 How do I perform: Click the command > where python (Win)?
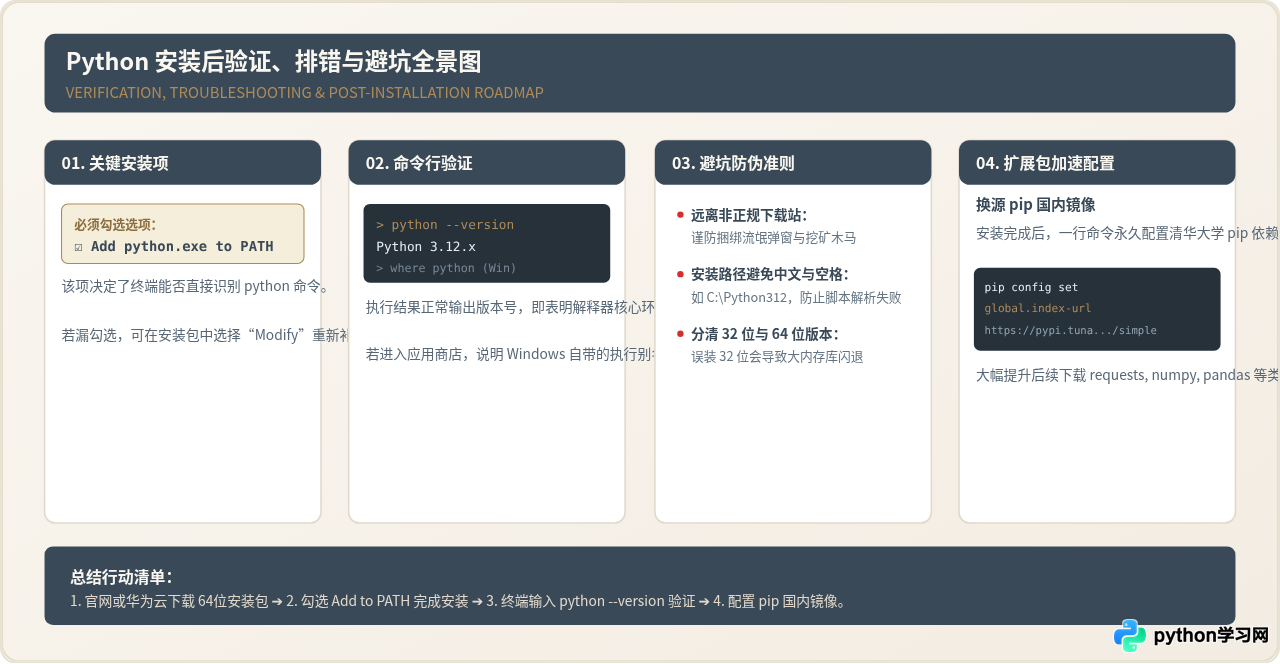446,268
